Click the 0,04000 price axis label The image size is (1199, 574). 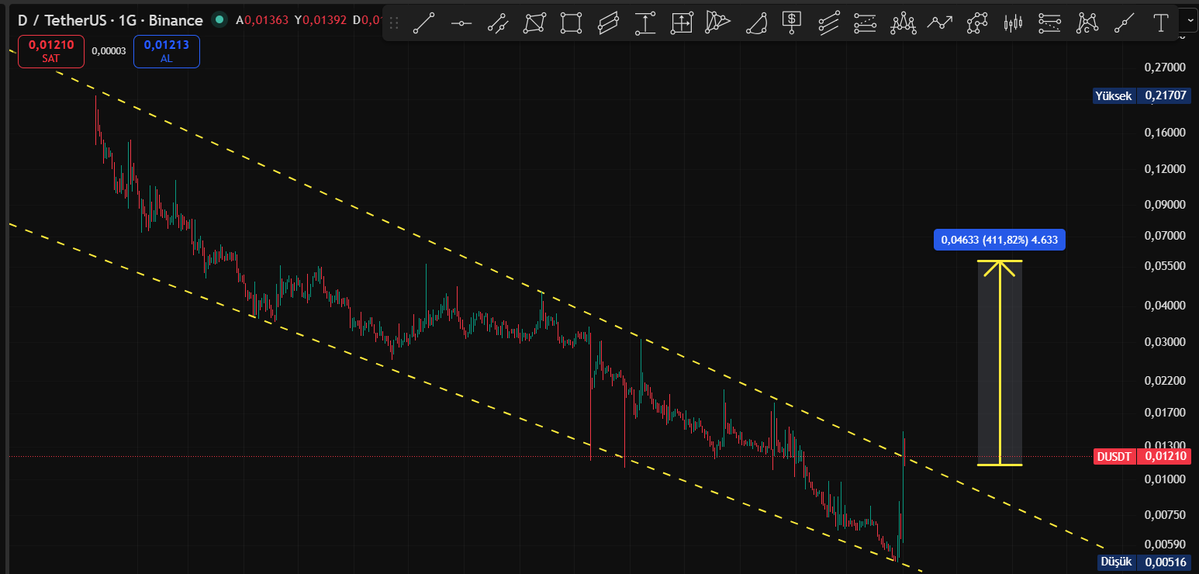coord(1165,306)
